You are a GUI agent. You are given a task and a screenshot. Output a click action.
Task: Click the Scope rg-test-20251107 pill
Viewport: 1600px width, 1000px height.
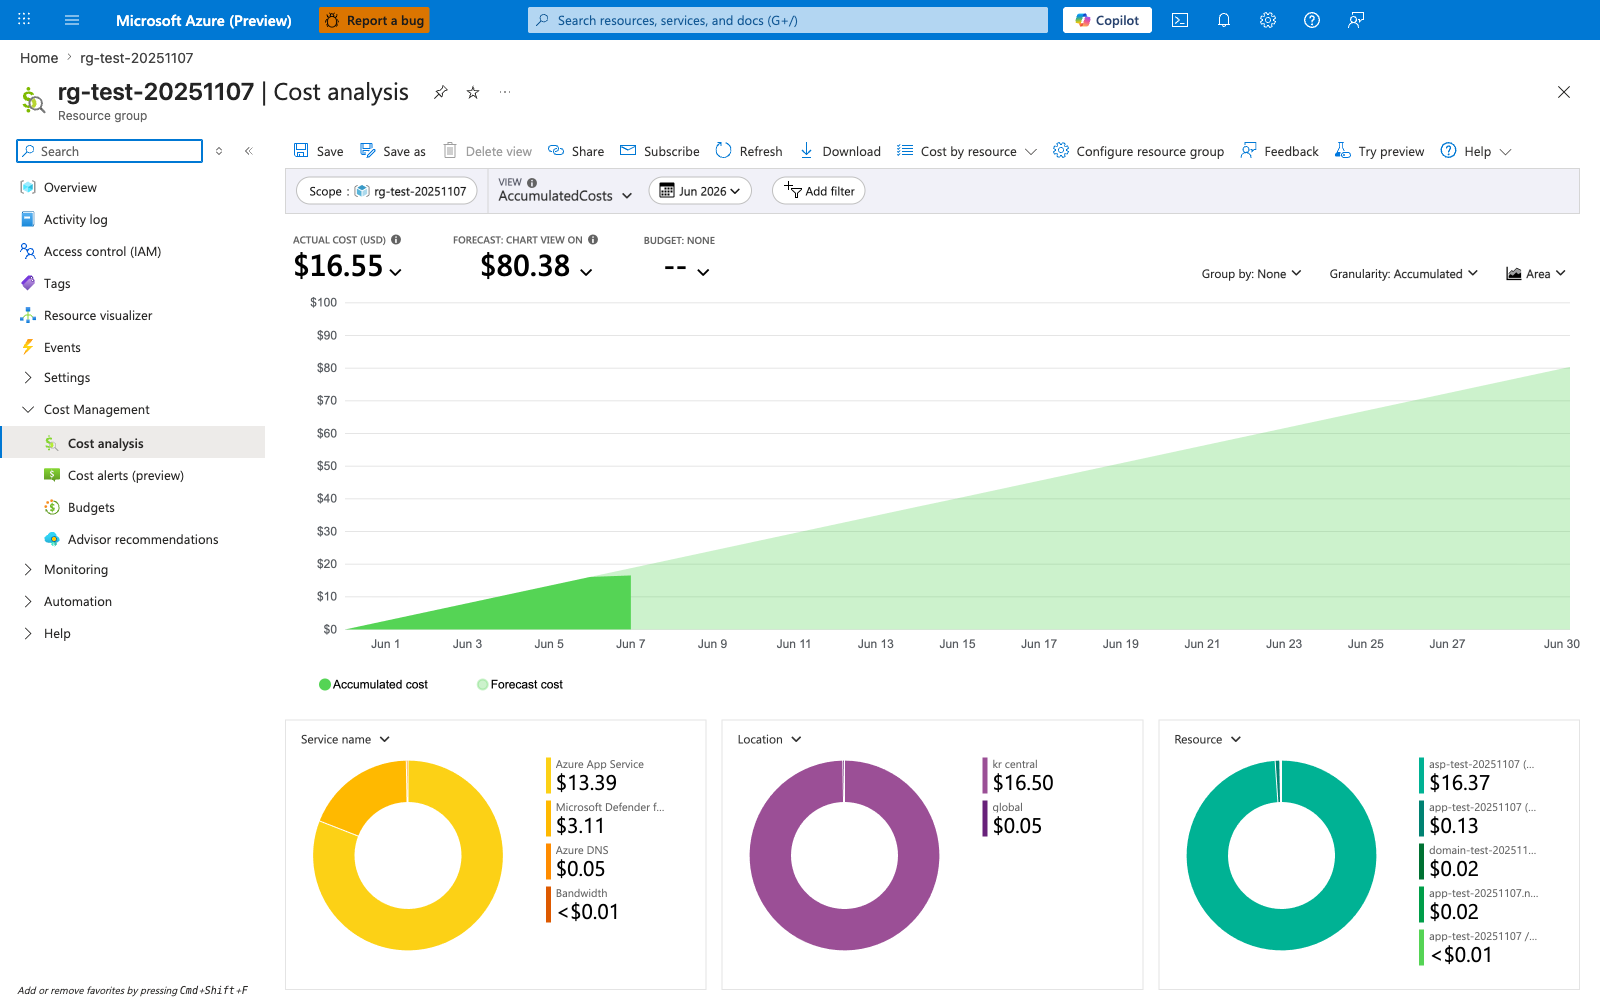387,191
